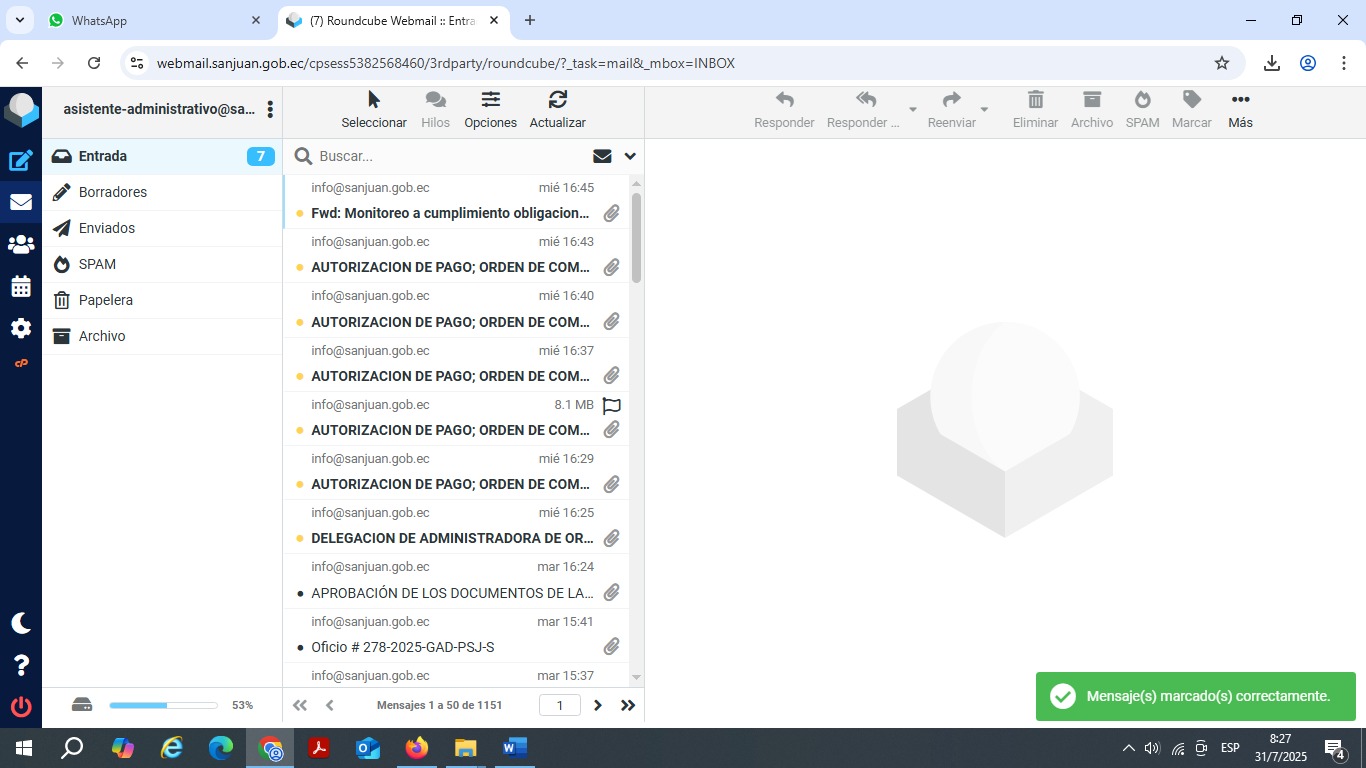Click the compose new message icon
The height and width of the screenshot is (768, 1366).
pos(21,160)
